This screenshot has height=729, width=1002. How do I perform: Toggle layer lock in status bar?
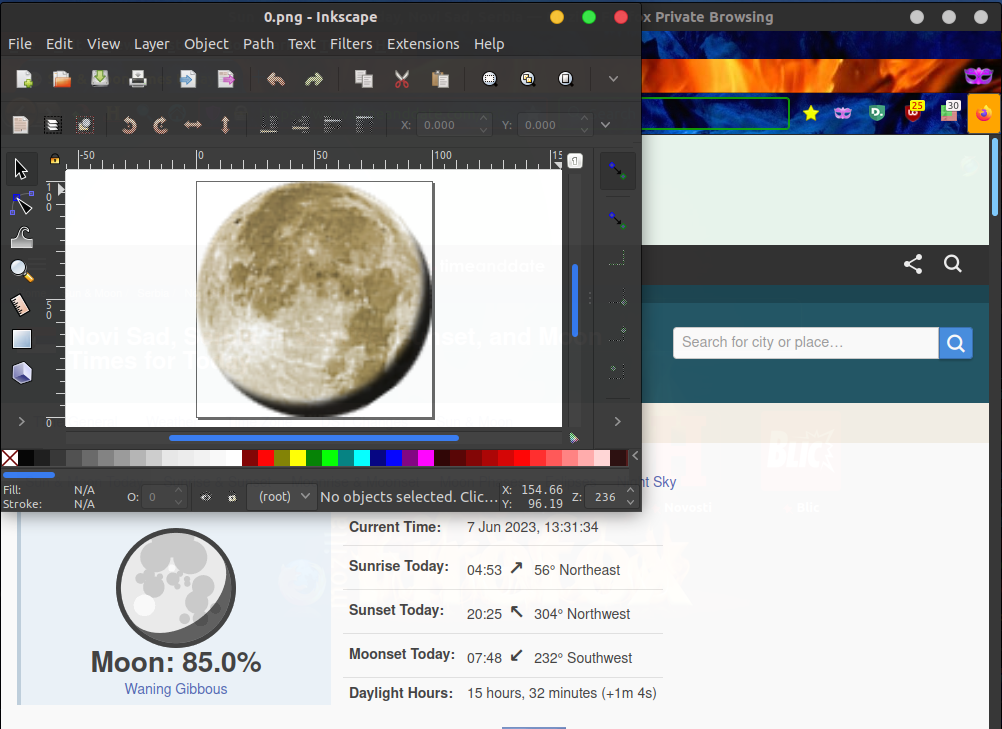click(x=233, y=497)
